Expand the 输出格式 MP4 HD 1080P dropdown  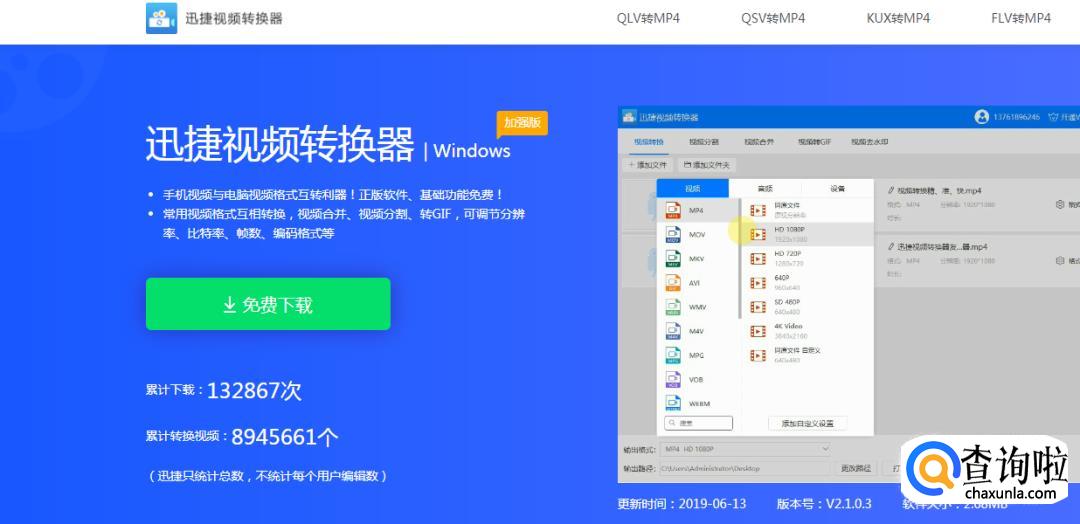pos(745,449)
